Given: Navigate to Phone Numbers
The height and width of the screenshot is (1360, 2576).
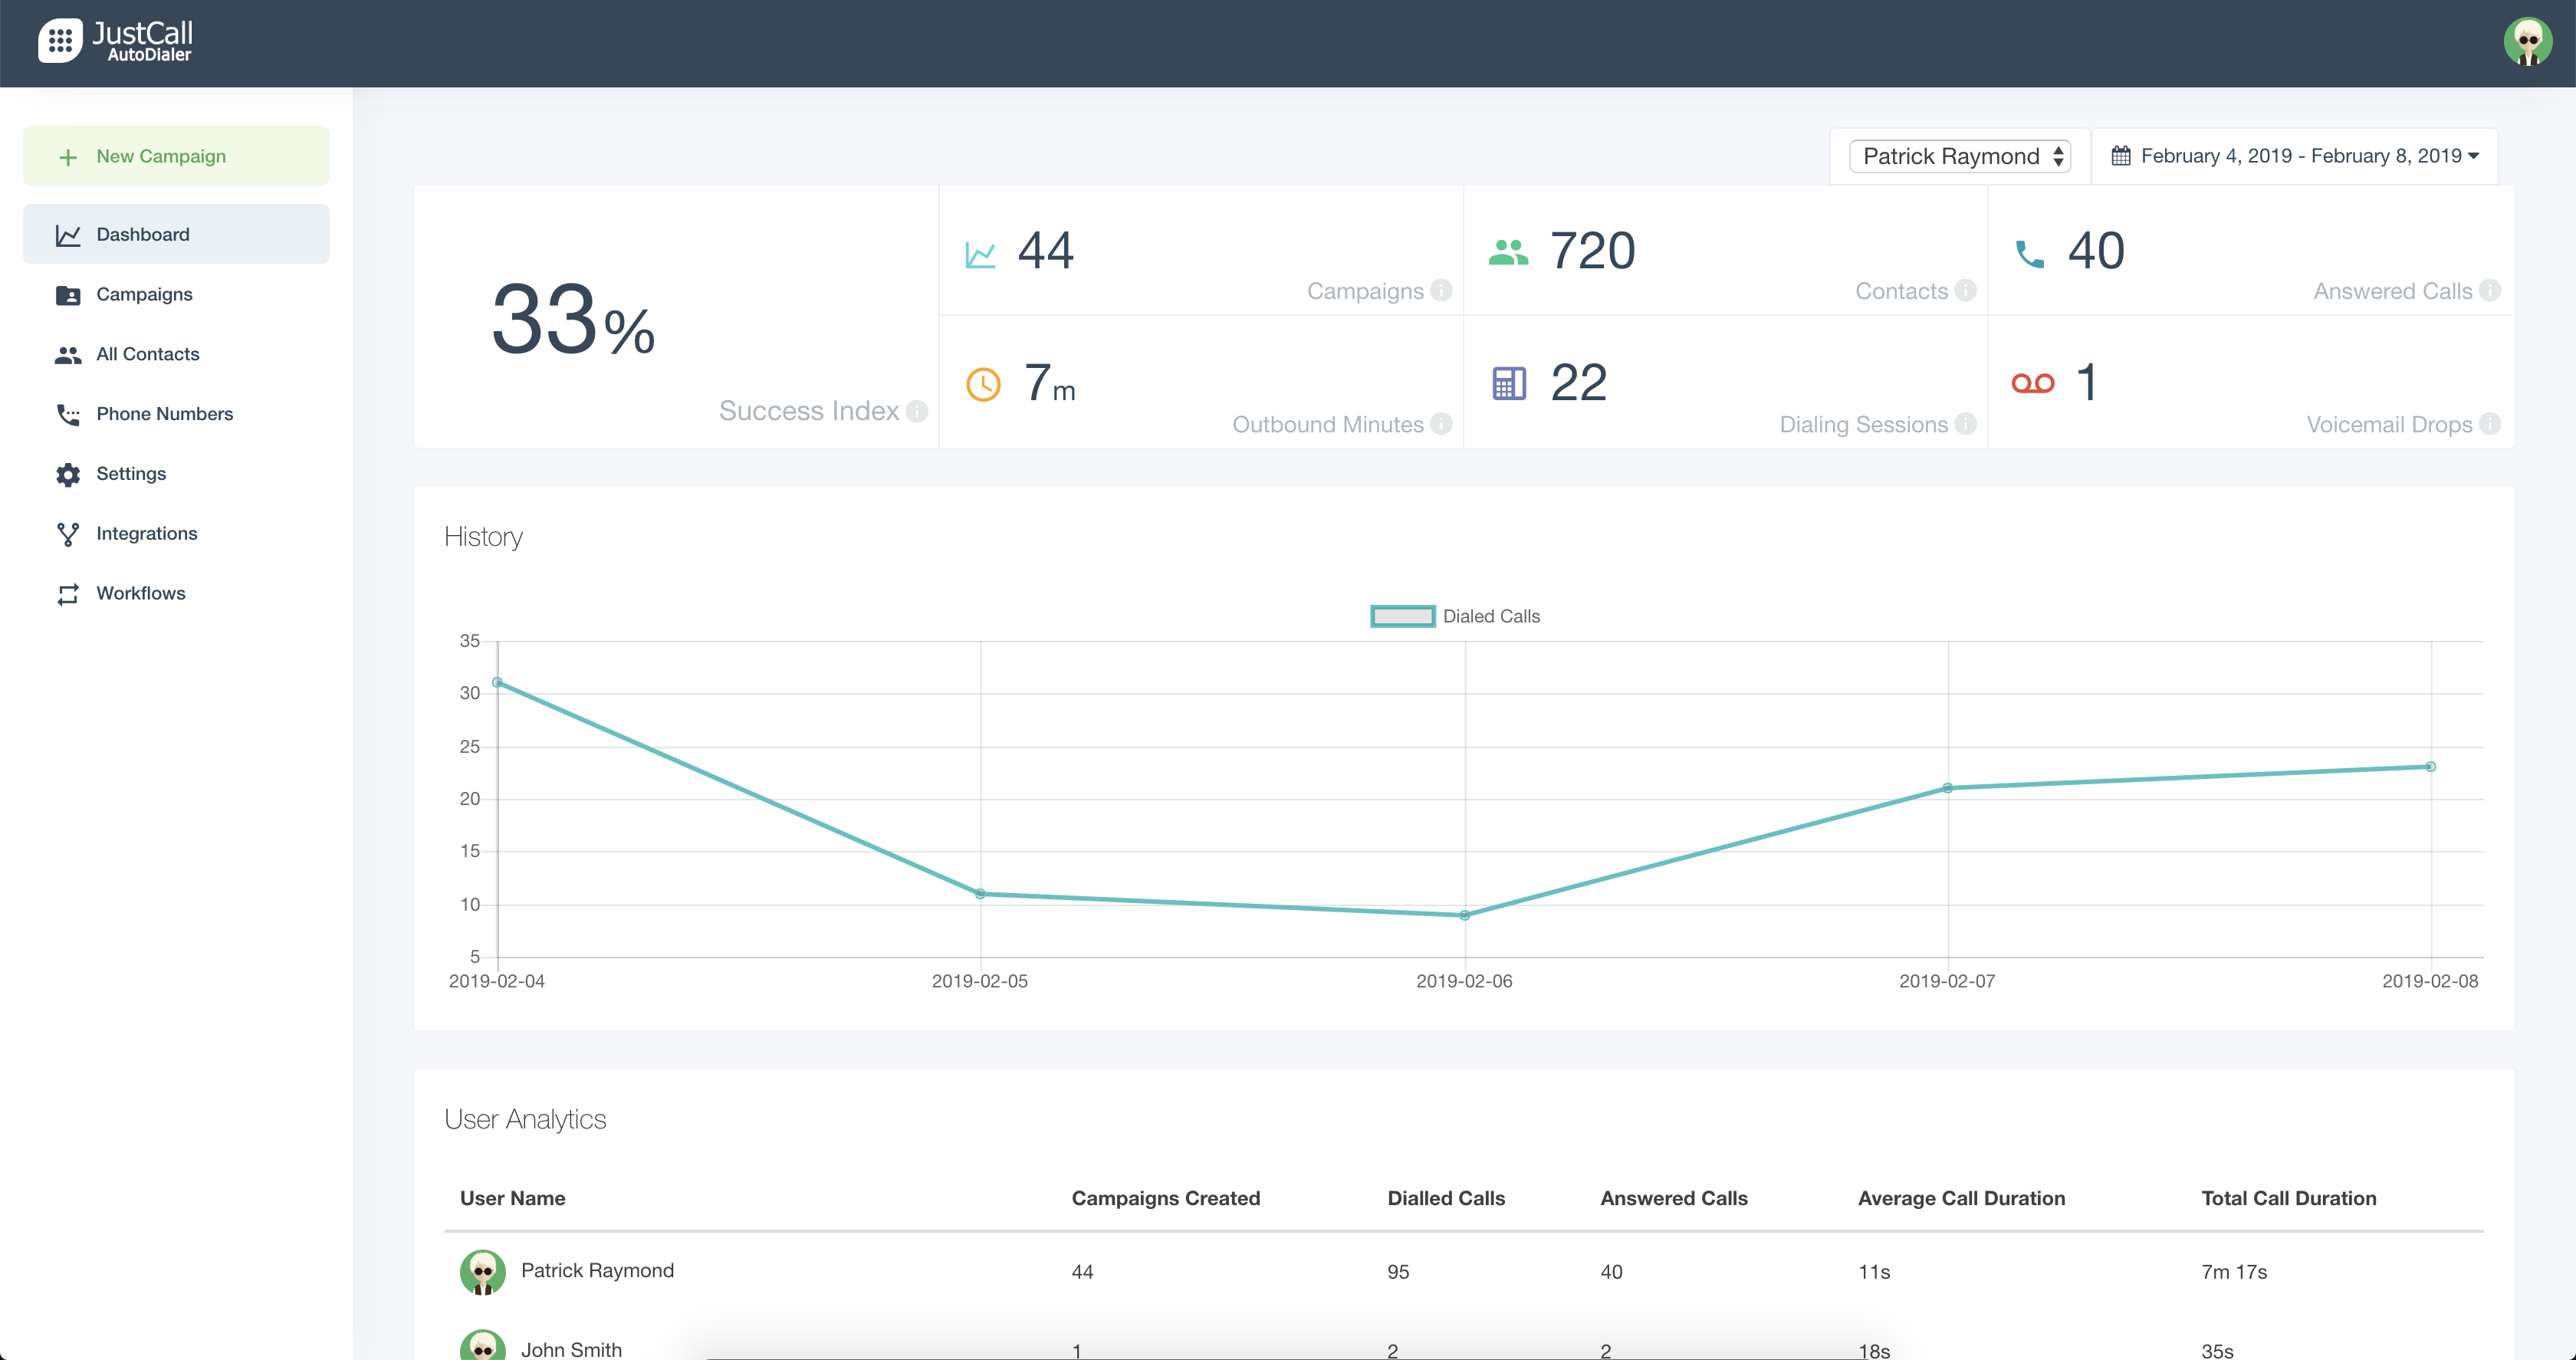Looking at the screenshot, I should 164,414.
